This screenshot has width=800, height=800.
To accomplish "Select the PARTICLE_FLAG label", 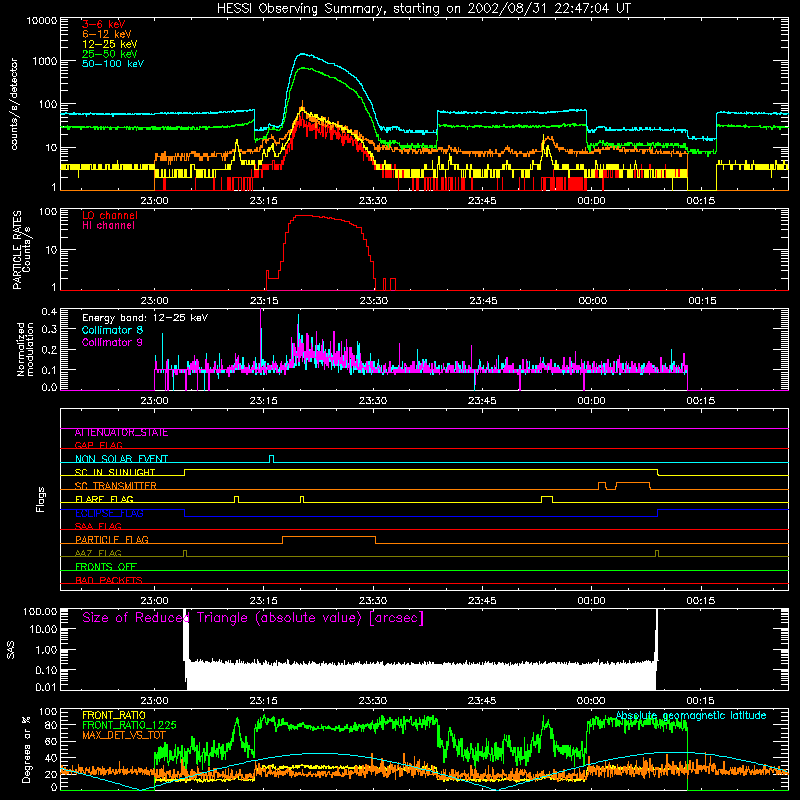I will pyautogui.click(x=112, y=540).
